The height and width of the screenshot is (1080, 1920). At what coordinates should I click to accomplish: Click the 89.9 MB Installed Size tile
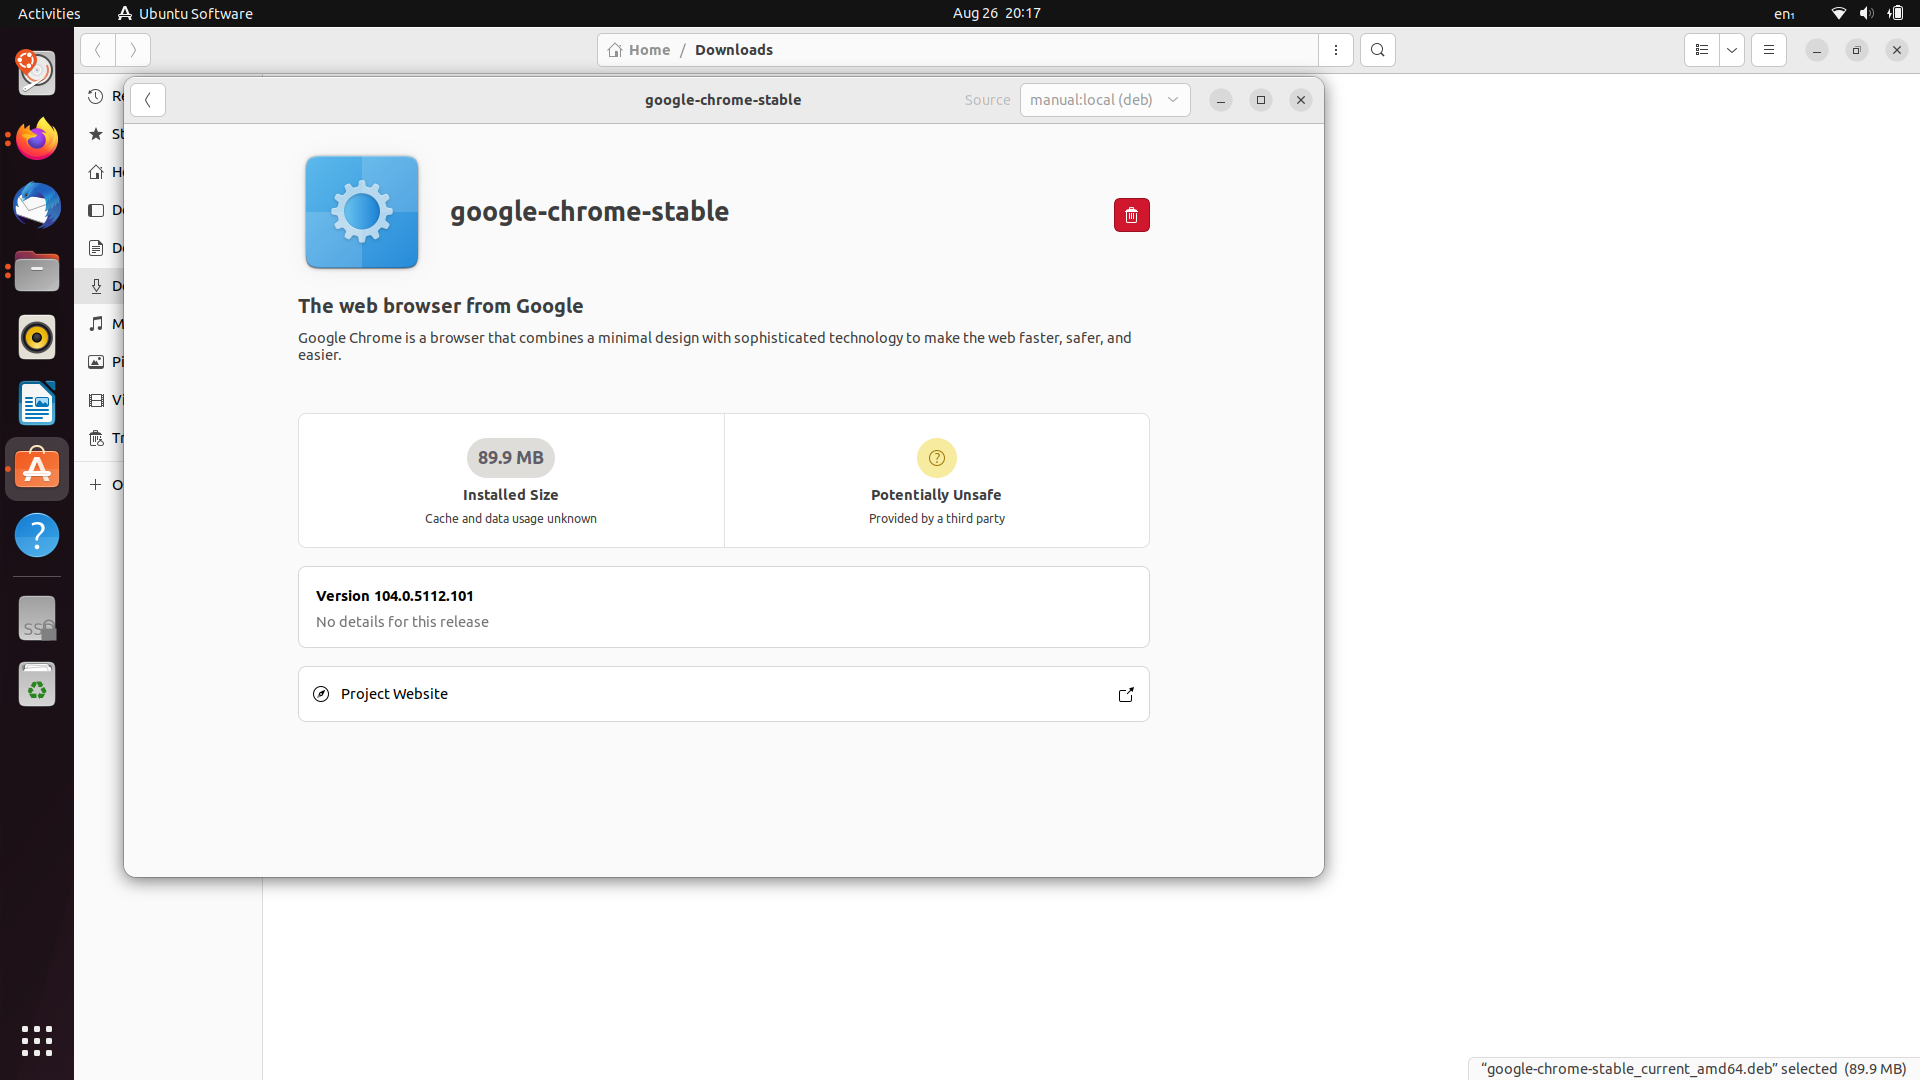click(511, 480)
